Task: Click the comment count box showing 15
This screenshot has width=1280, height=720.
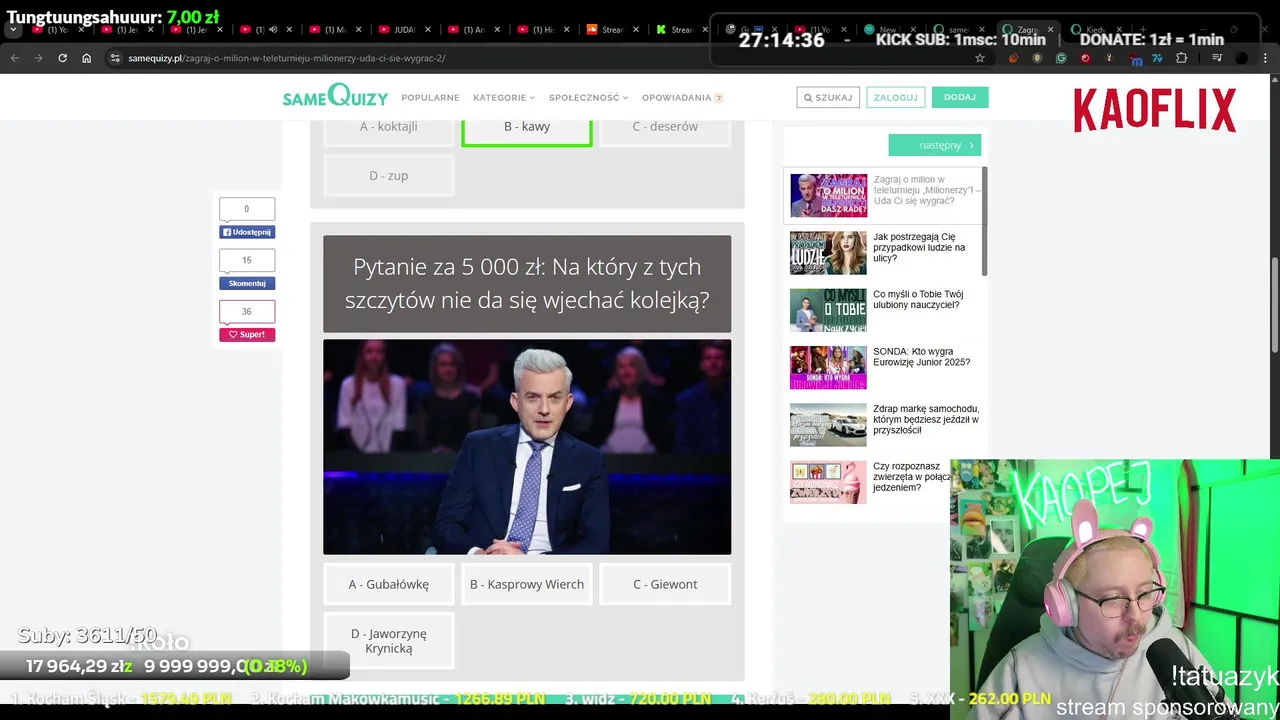Action: (247, 260)
